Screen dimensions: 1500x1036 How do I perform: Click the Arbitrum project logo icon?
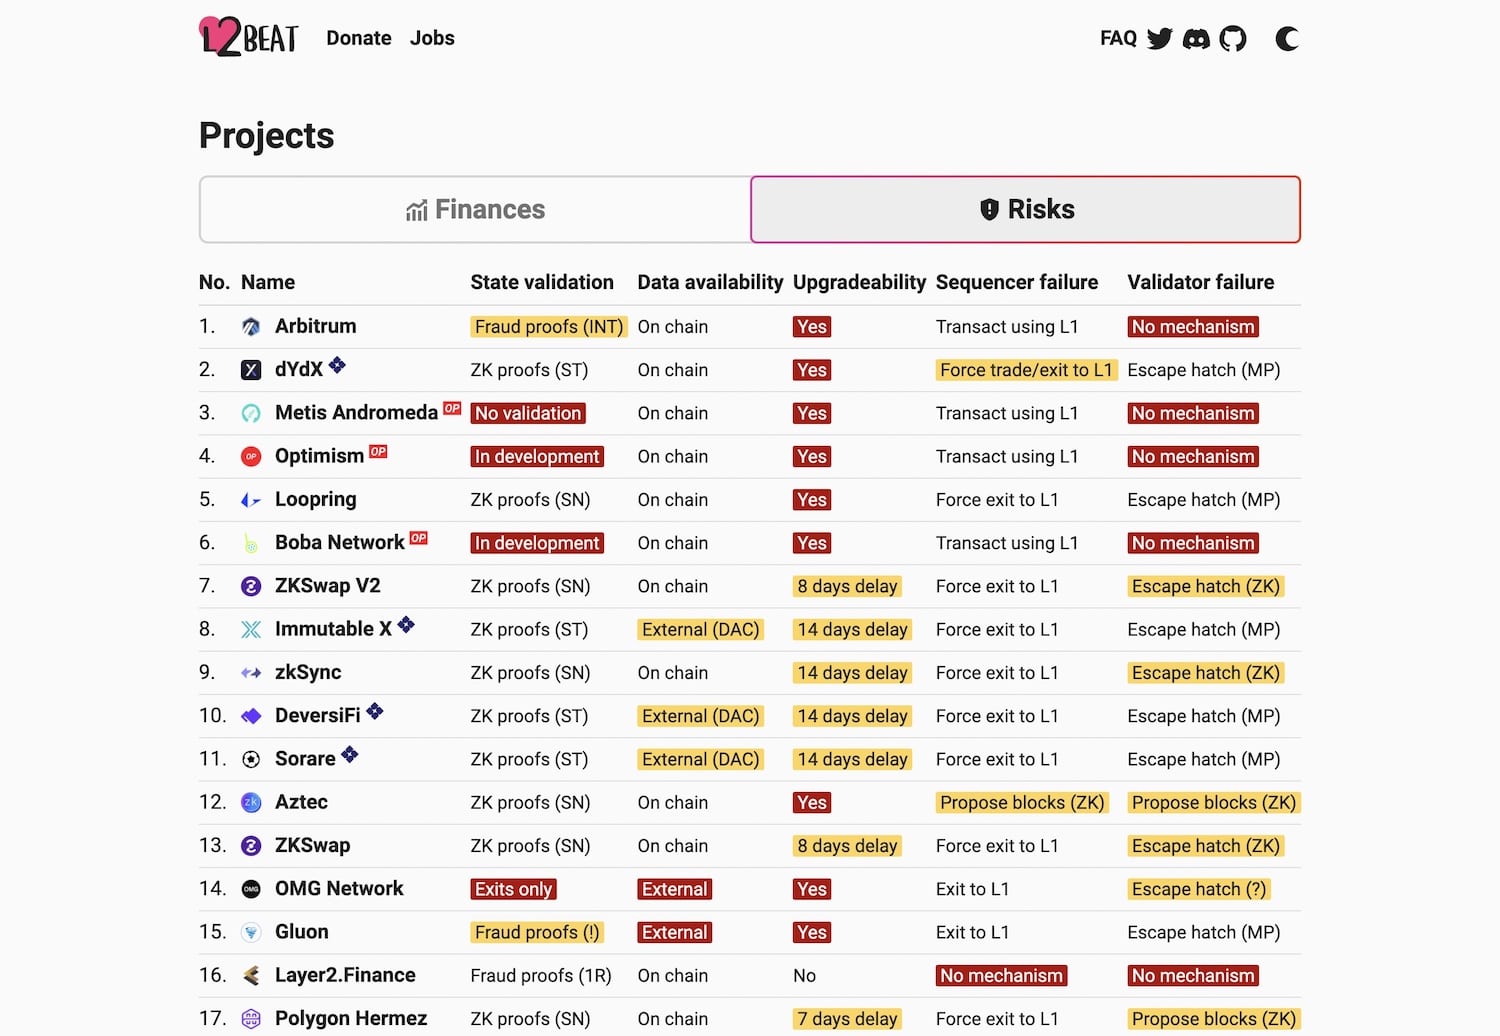(x=251, y=327)
